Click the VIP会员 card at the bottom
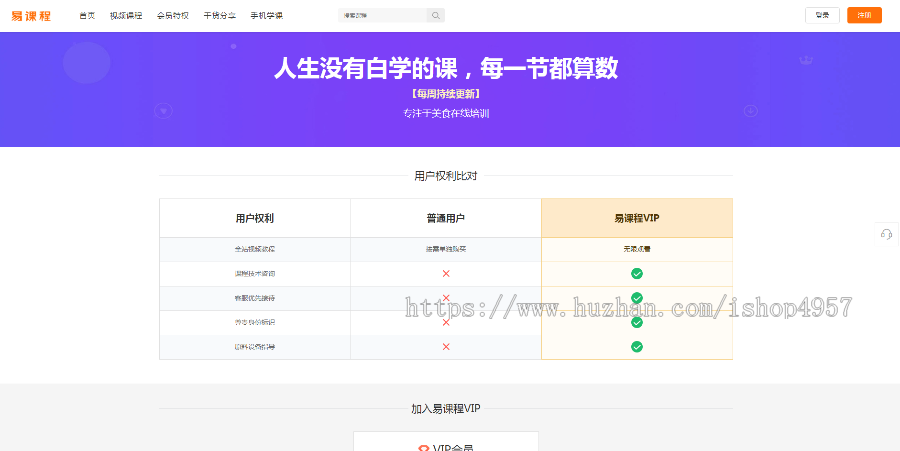The width and height of the screenshot is (900, 451). point(446,441)
